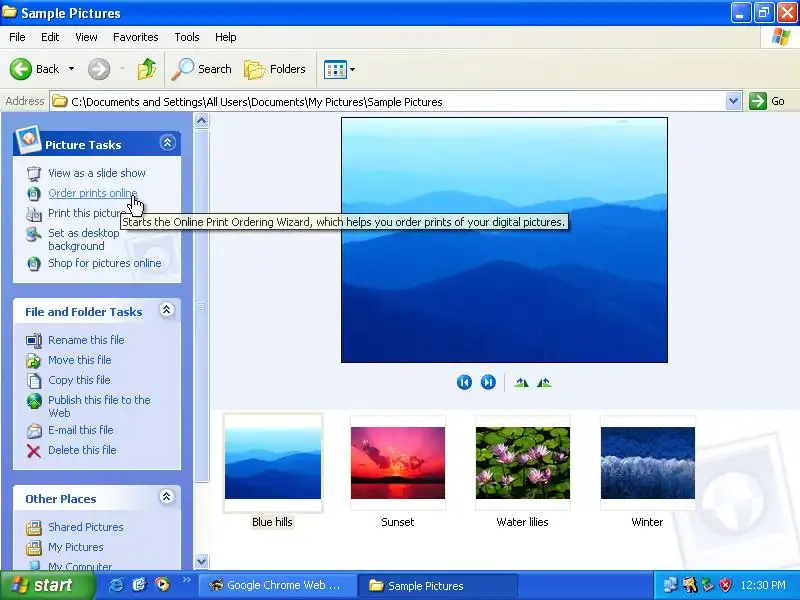This screenshot has height=600, width=800.
Task: Collapse the File and Folder Tasks panel
Action: 166,310
